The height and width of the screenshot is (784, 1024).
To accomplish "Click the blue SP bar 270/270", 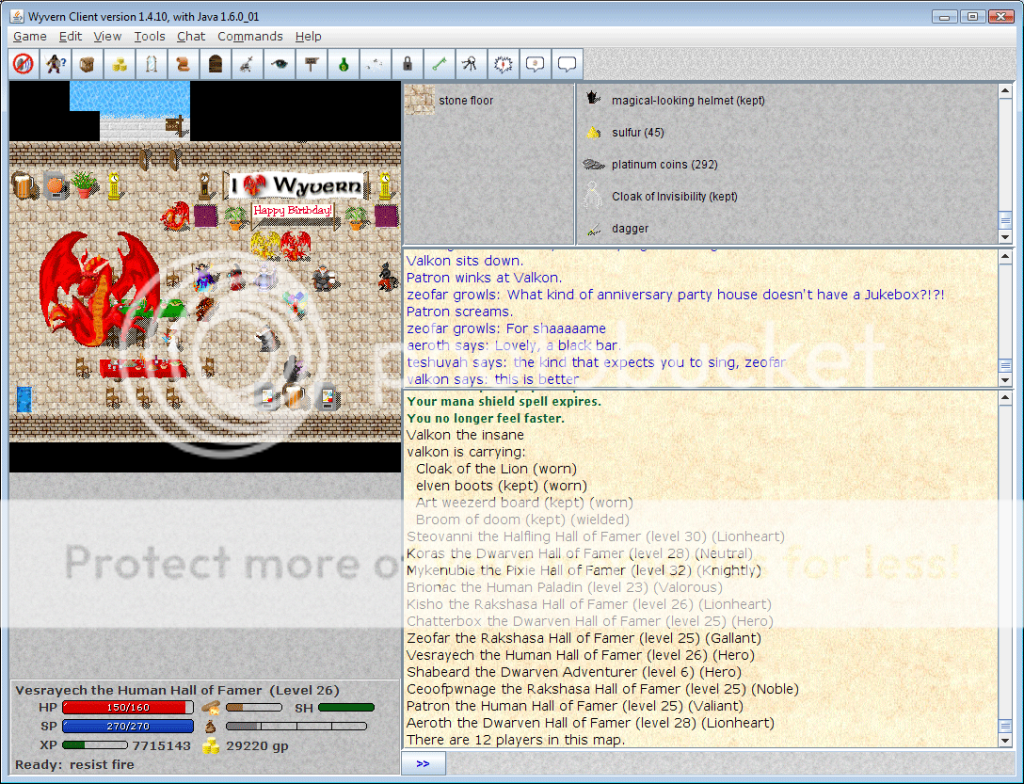I will pyautogui.click(x=128, y=726).
